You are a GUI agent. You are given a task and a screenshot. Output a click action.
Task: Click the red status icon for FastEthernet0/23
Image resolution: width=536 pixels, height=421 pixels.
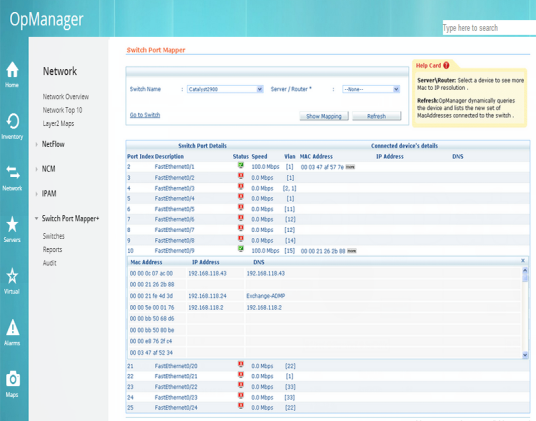(241, 396)
